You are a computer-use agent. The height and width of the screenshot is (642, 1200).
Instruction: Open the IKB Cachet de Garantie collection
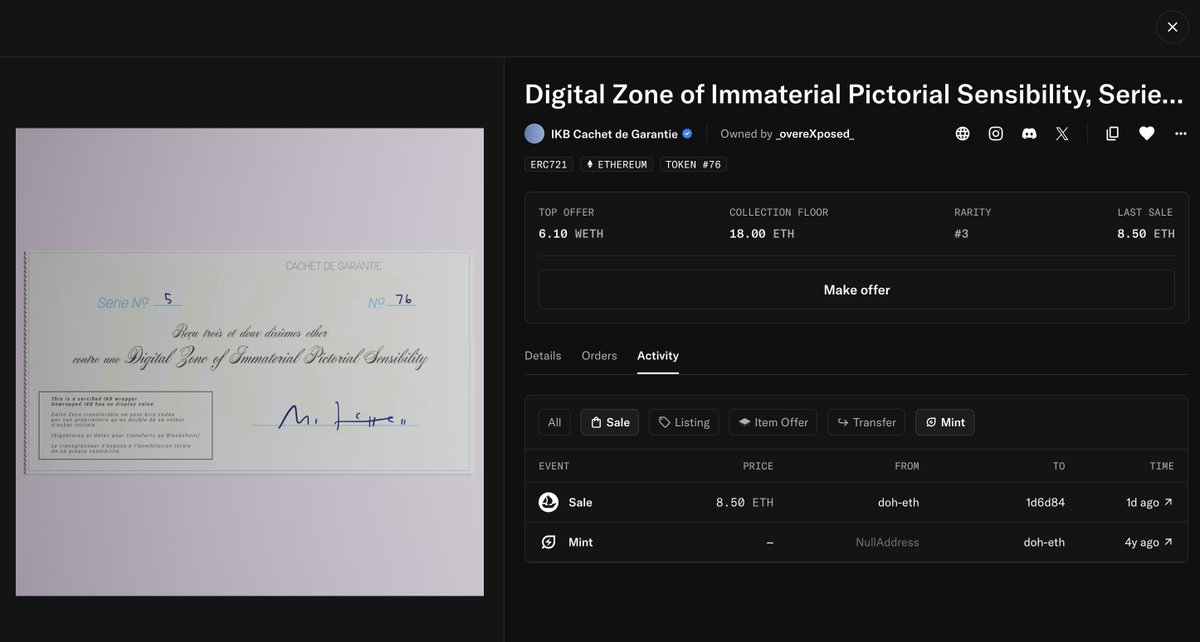coord(614,133)
